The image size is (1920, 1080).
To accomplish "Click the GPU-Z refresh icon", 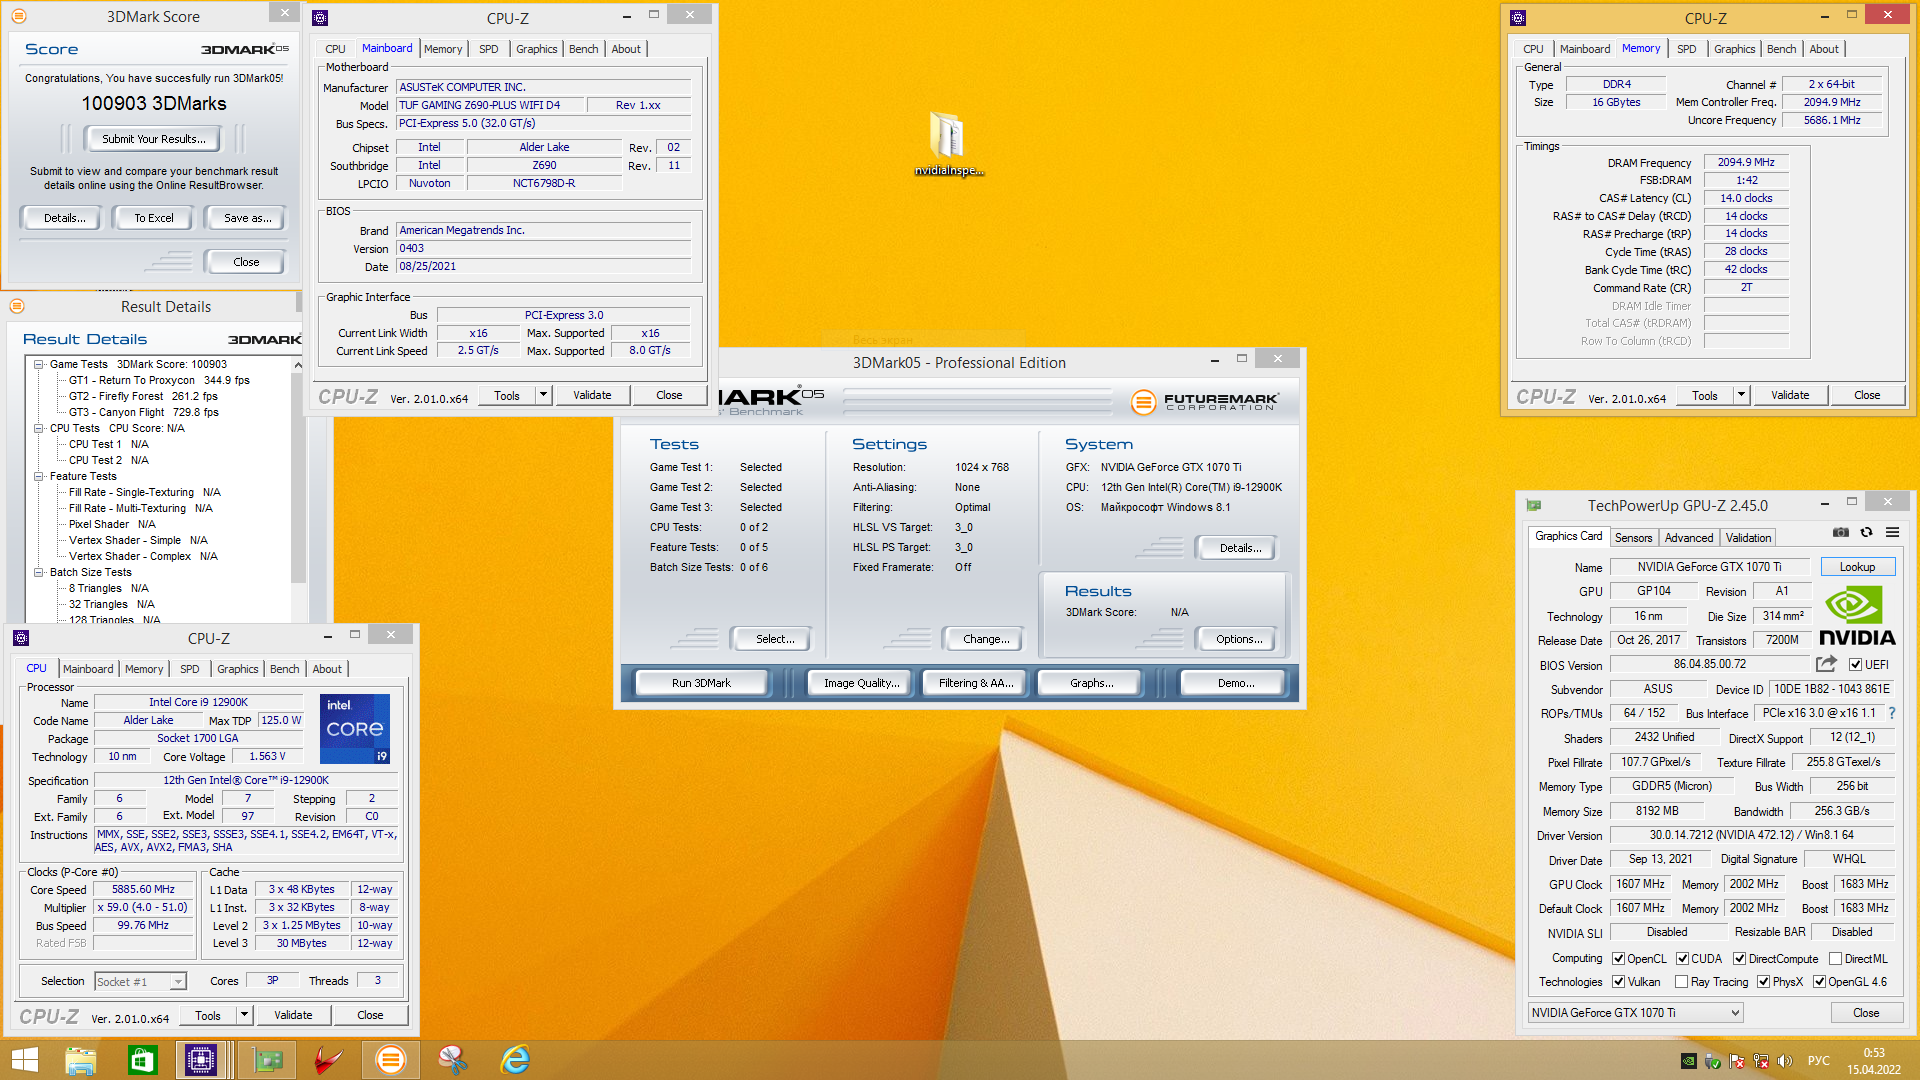I will (x=1866, y=533).
